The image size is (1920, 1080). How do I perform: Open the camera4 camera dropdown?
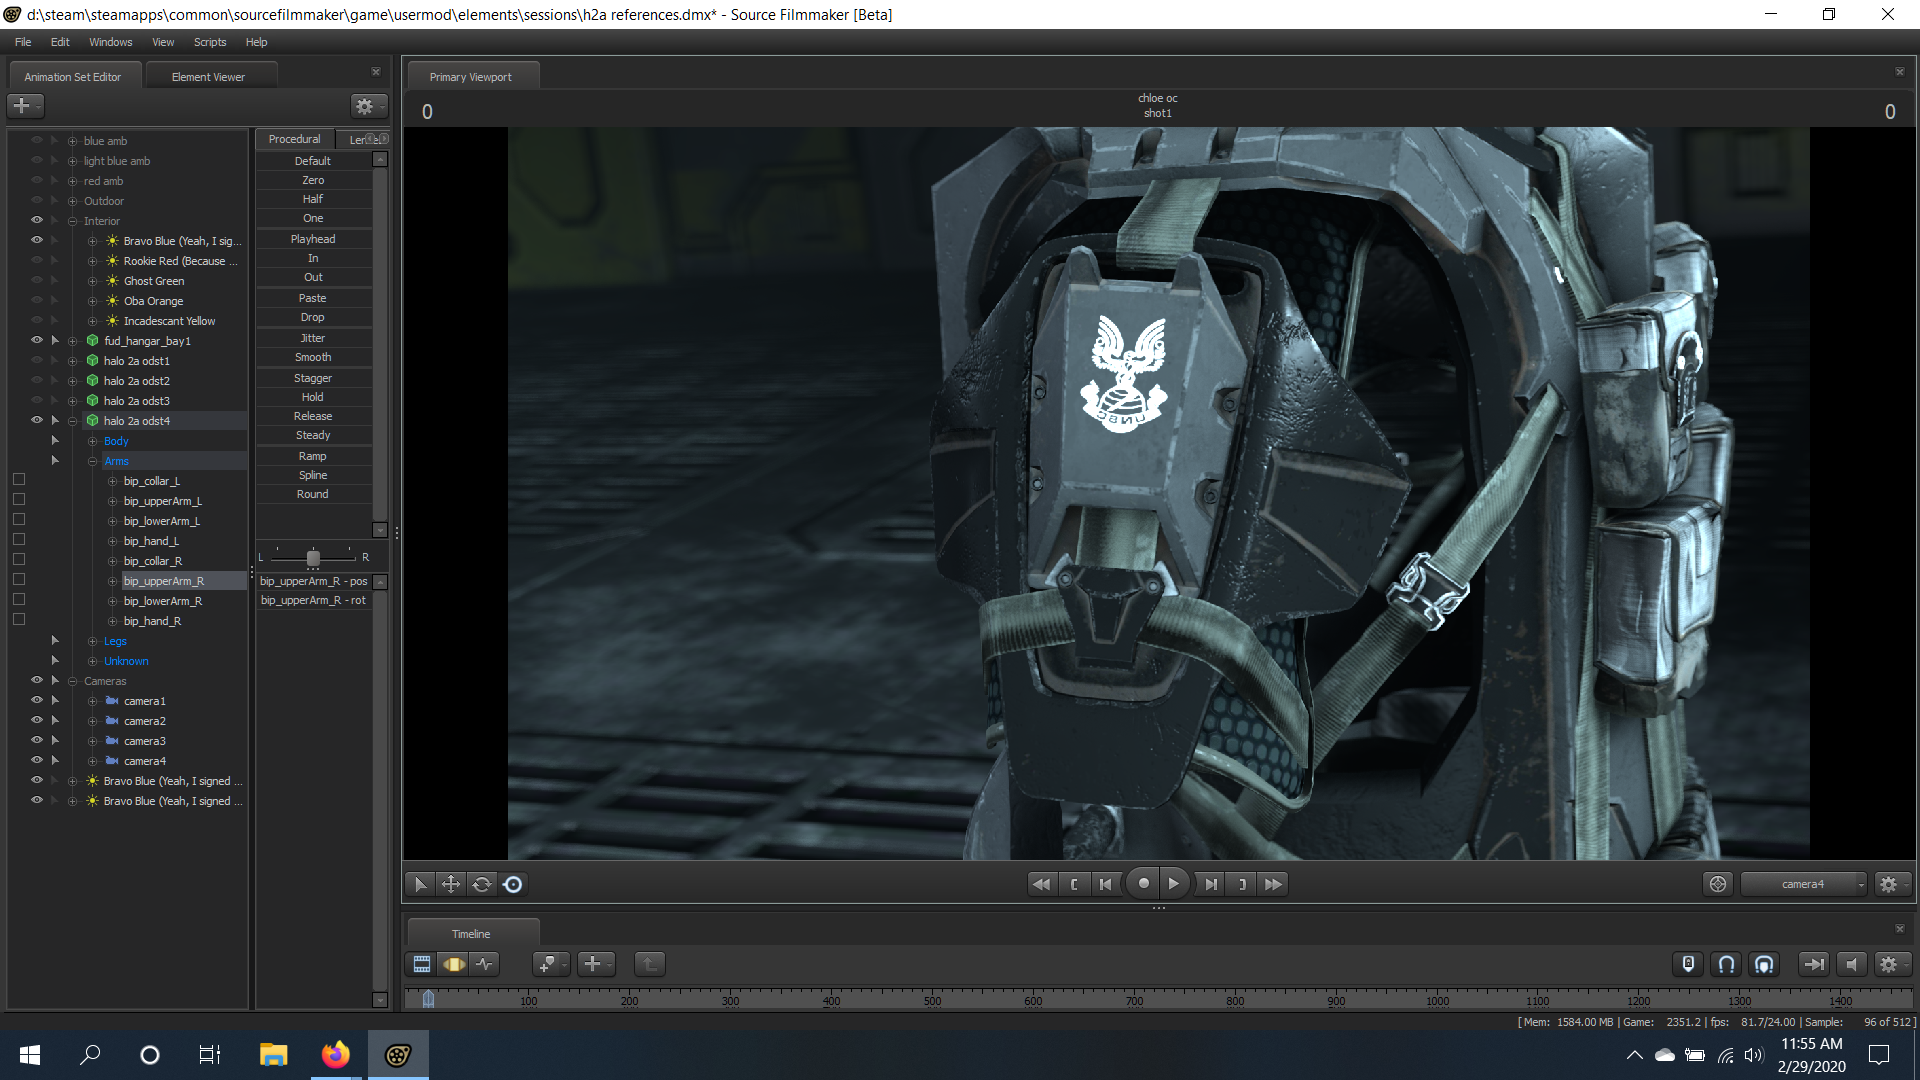pyautogui.click(x=1804, y=884)
